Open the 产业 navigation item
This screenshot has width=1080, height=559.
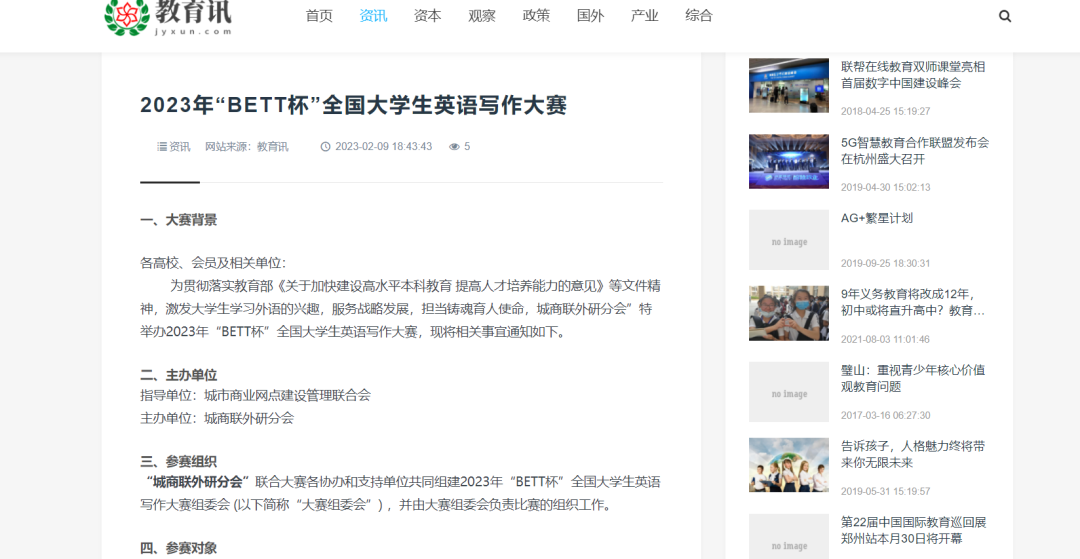click(645, 16)
